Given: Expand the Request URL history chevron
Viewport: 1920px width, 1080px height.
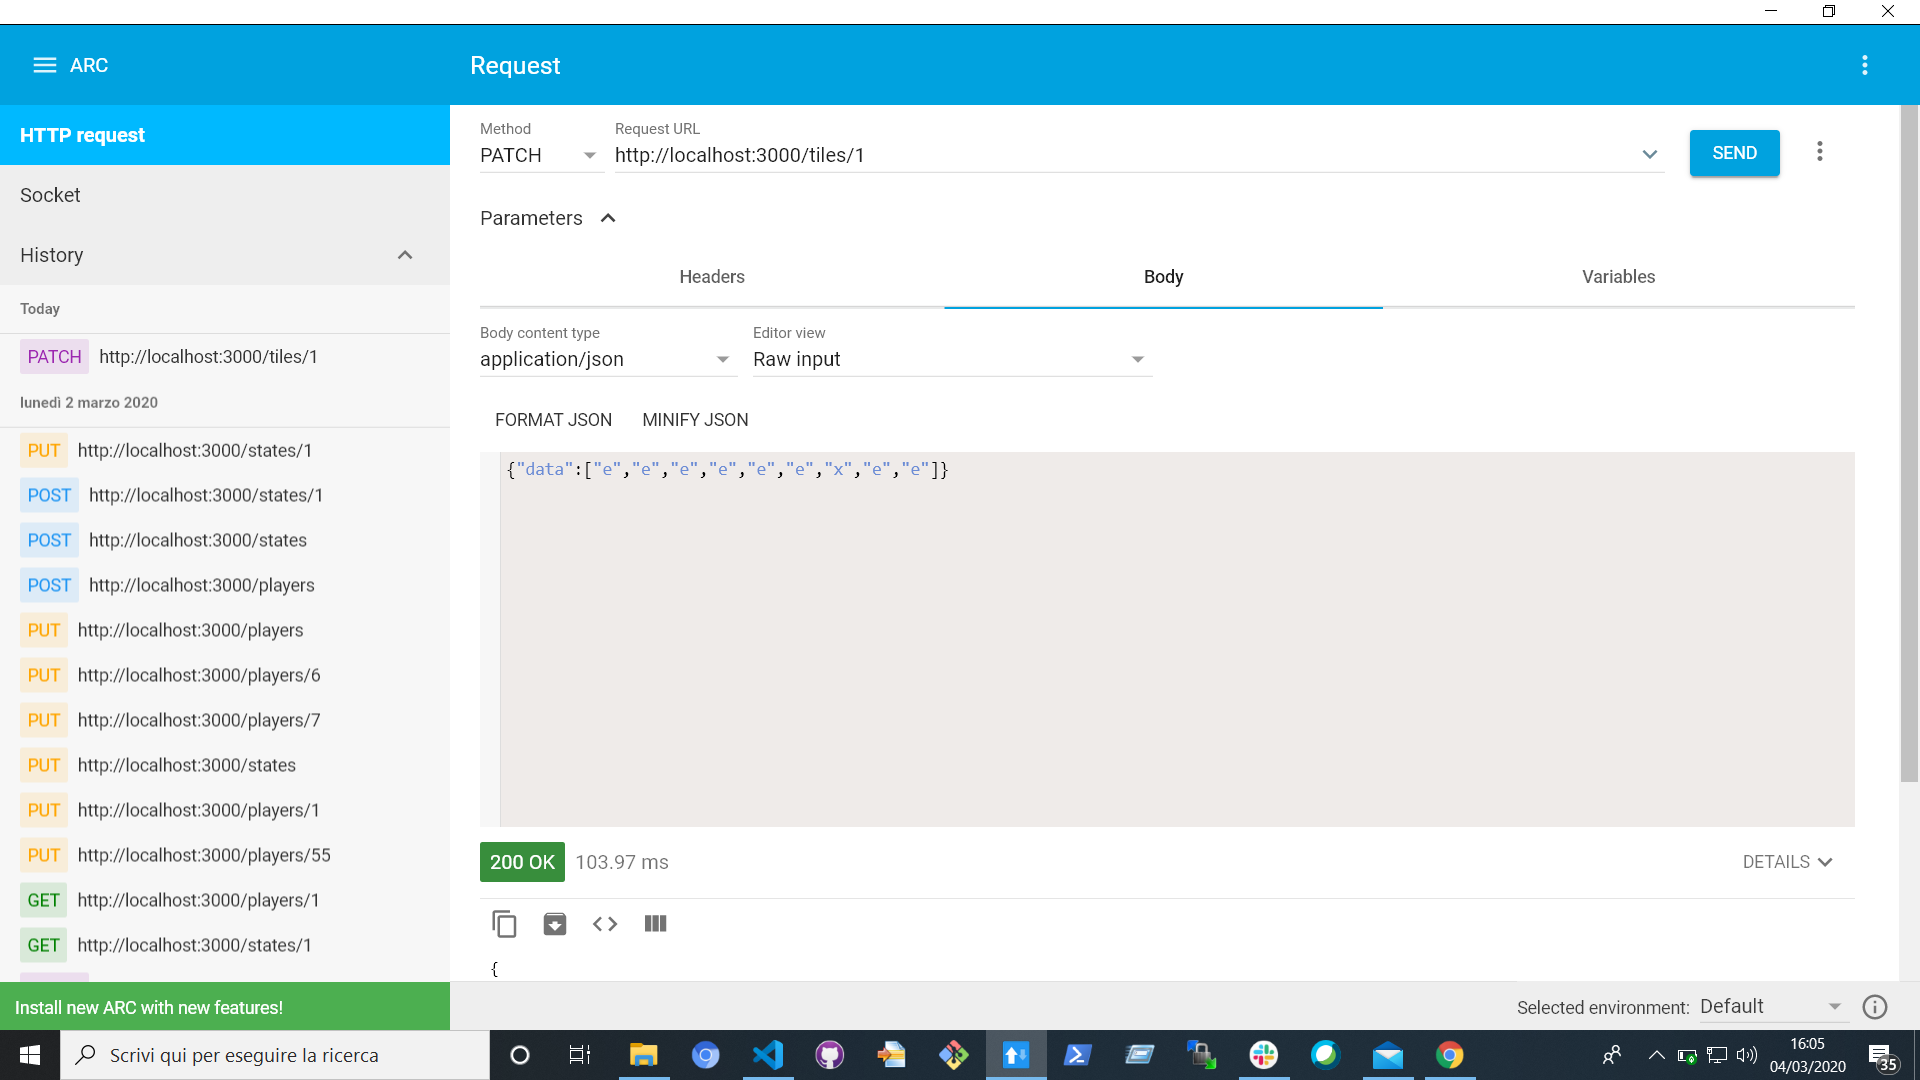Looking at the screenshot, I should point(1650,154).
